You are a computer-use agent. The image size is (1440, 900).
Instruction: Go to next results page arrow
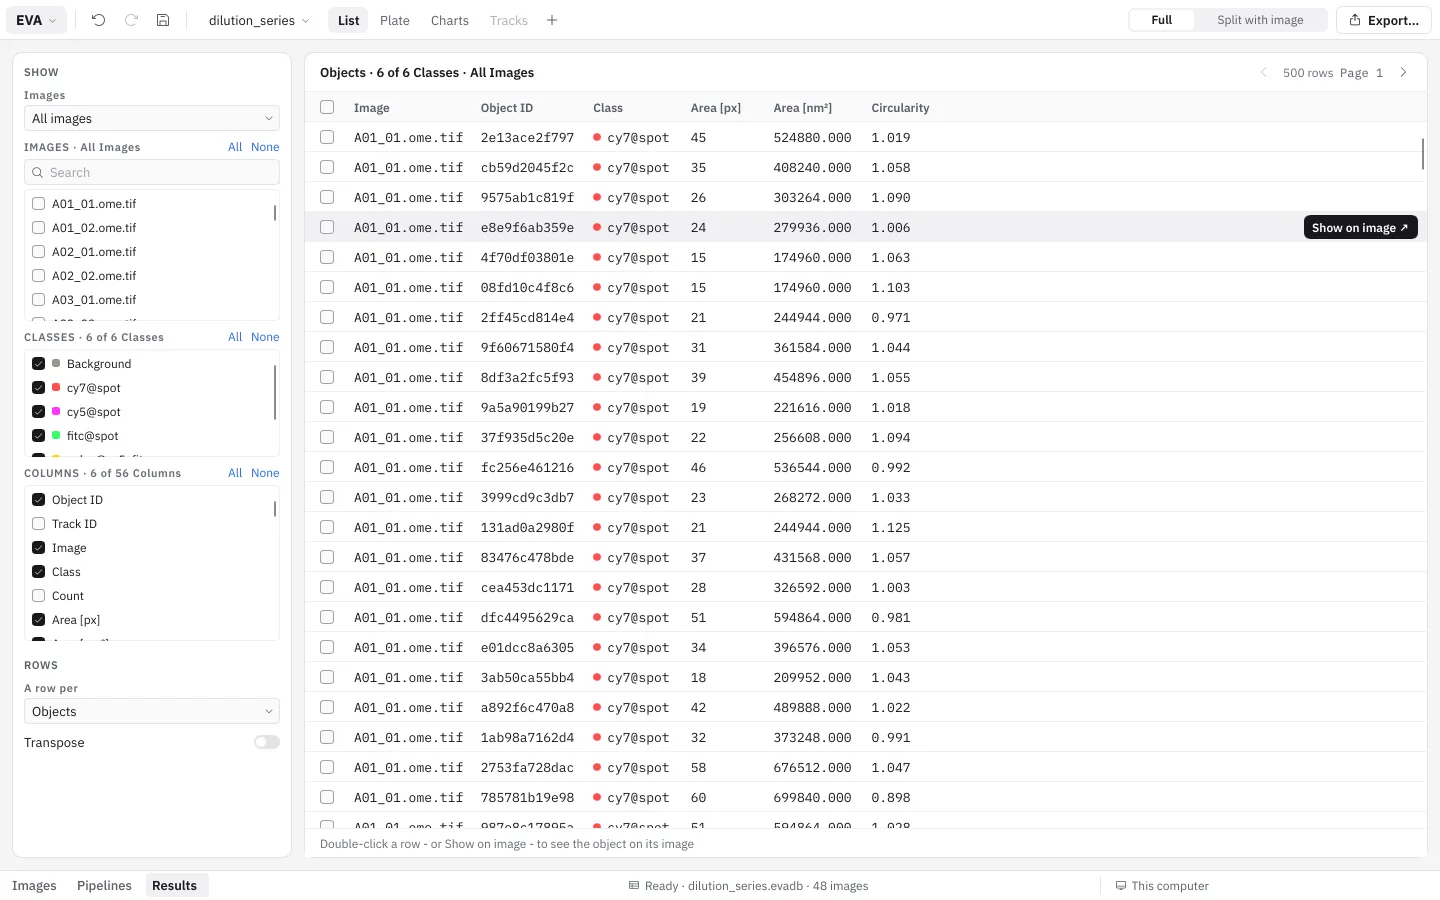[1404, 73]
